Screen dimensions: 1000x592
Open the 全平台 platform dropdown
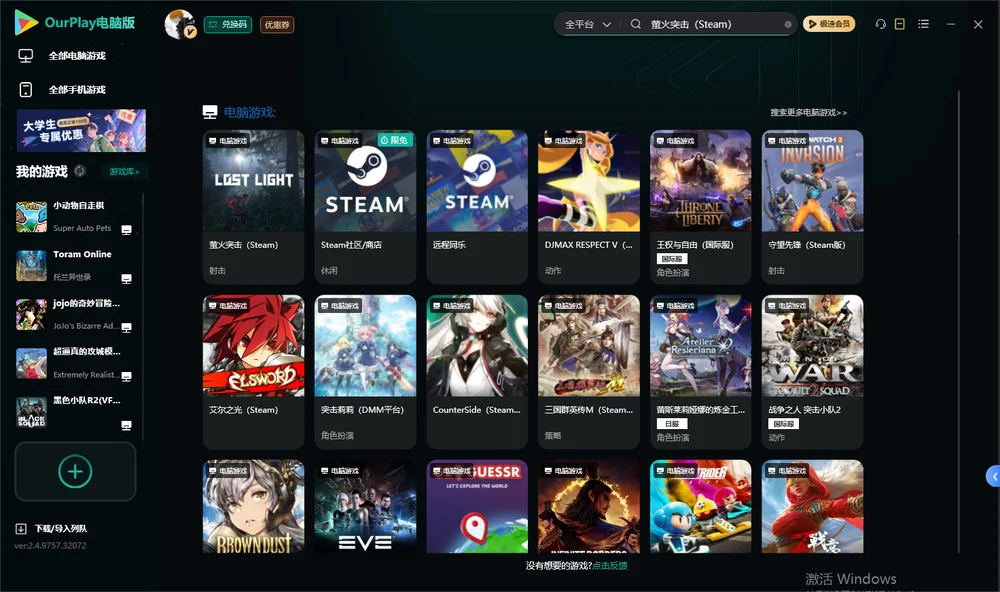587,24
